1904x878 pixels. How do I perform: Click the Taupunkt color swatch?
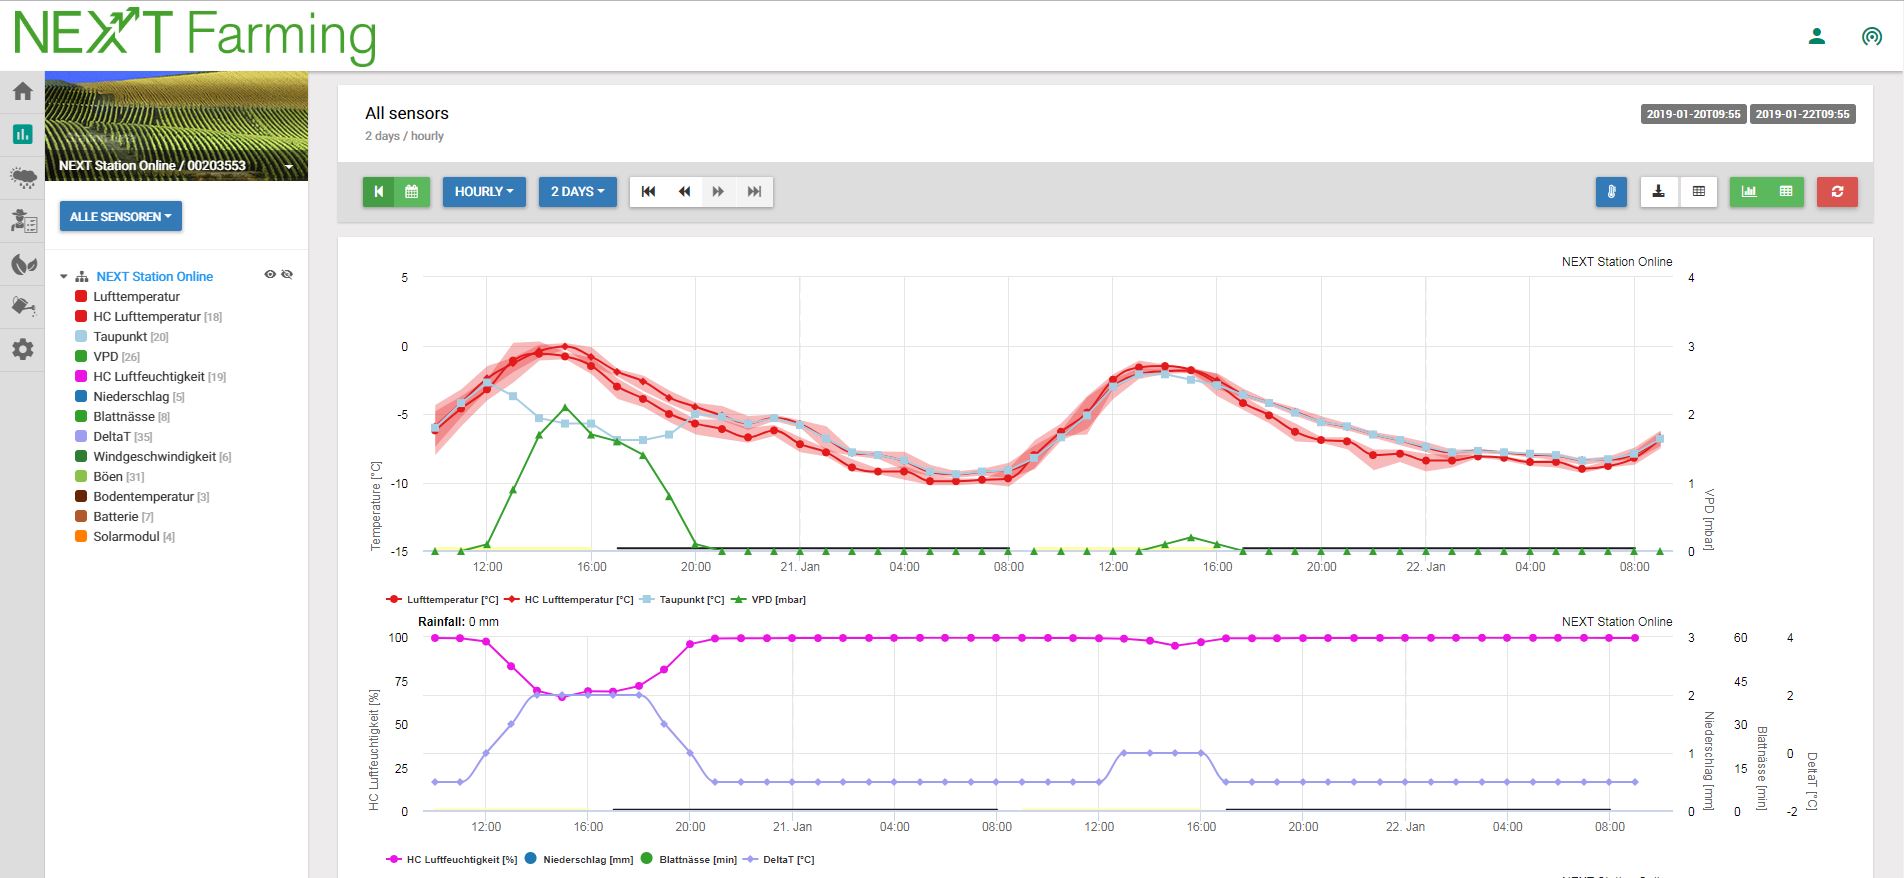(x=81, y=337)
